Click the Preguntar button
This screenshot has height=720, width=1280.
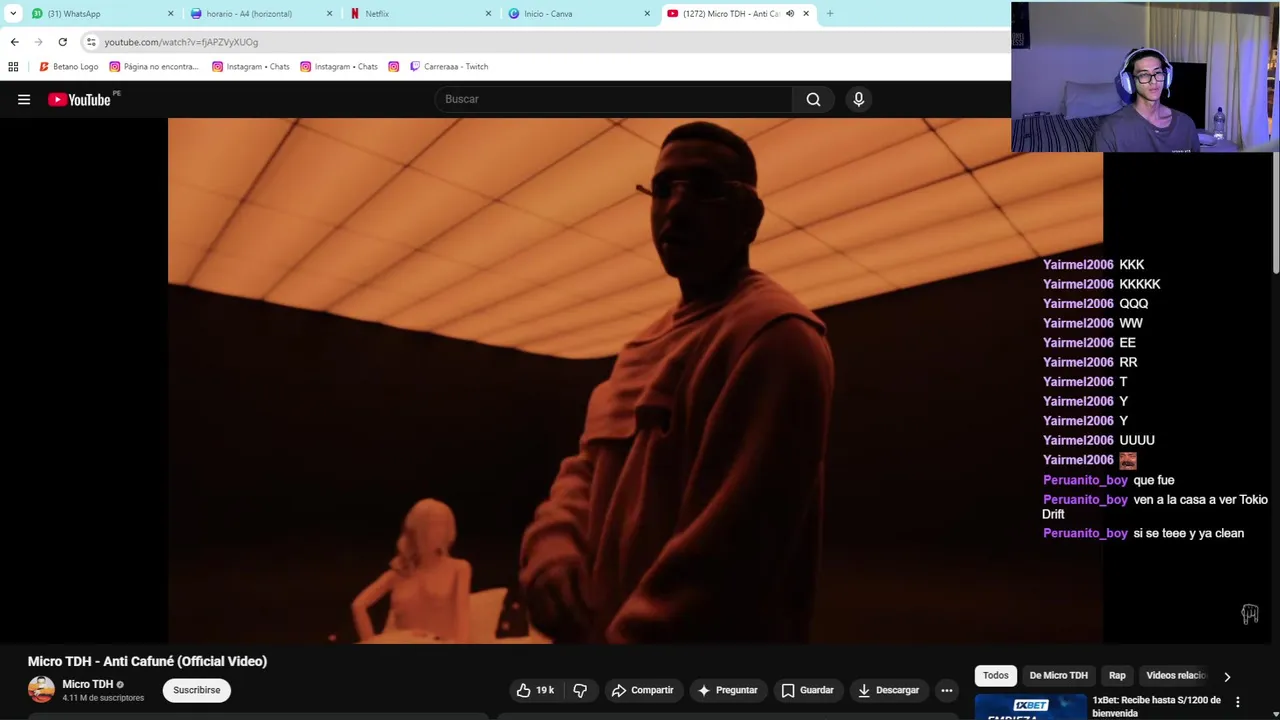pos(727,690)
